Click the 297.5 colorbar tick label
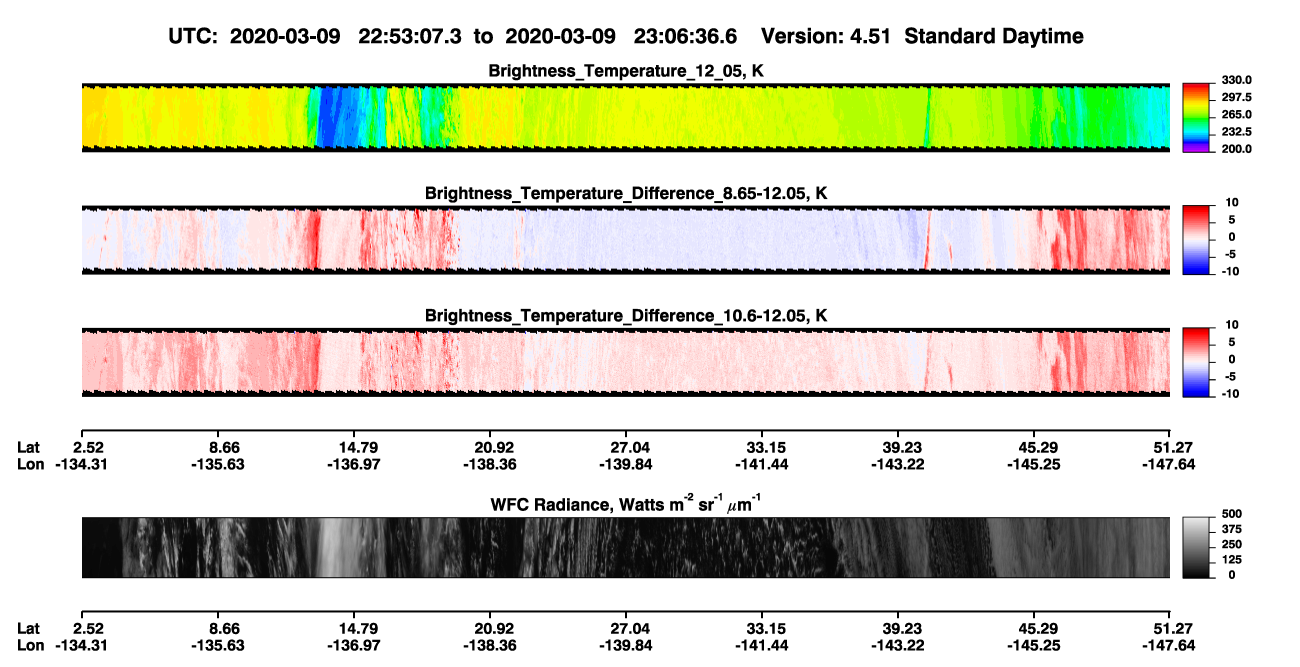The height and width of the screenshot is (667, 1300). [x=1236, y=97]
